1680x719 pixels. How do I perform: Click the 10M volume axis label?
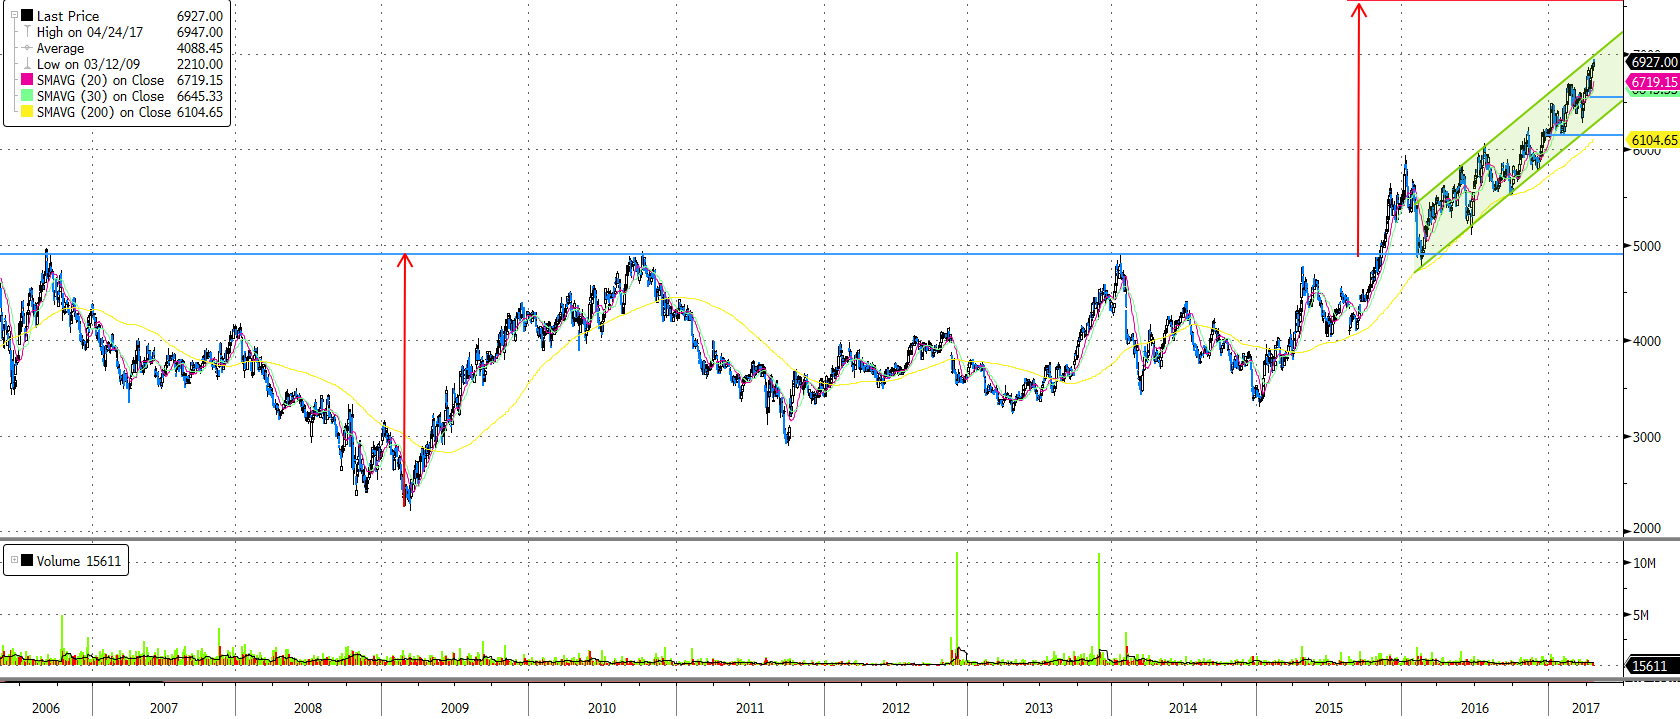1645,563
